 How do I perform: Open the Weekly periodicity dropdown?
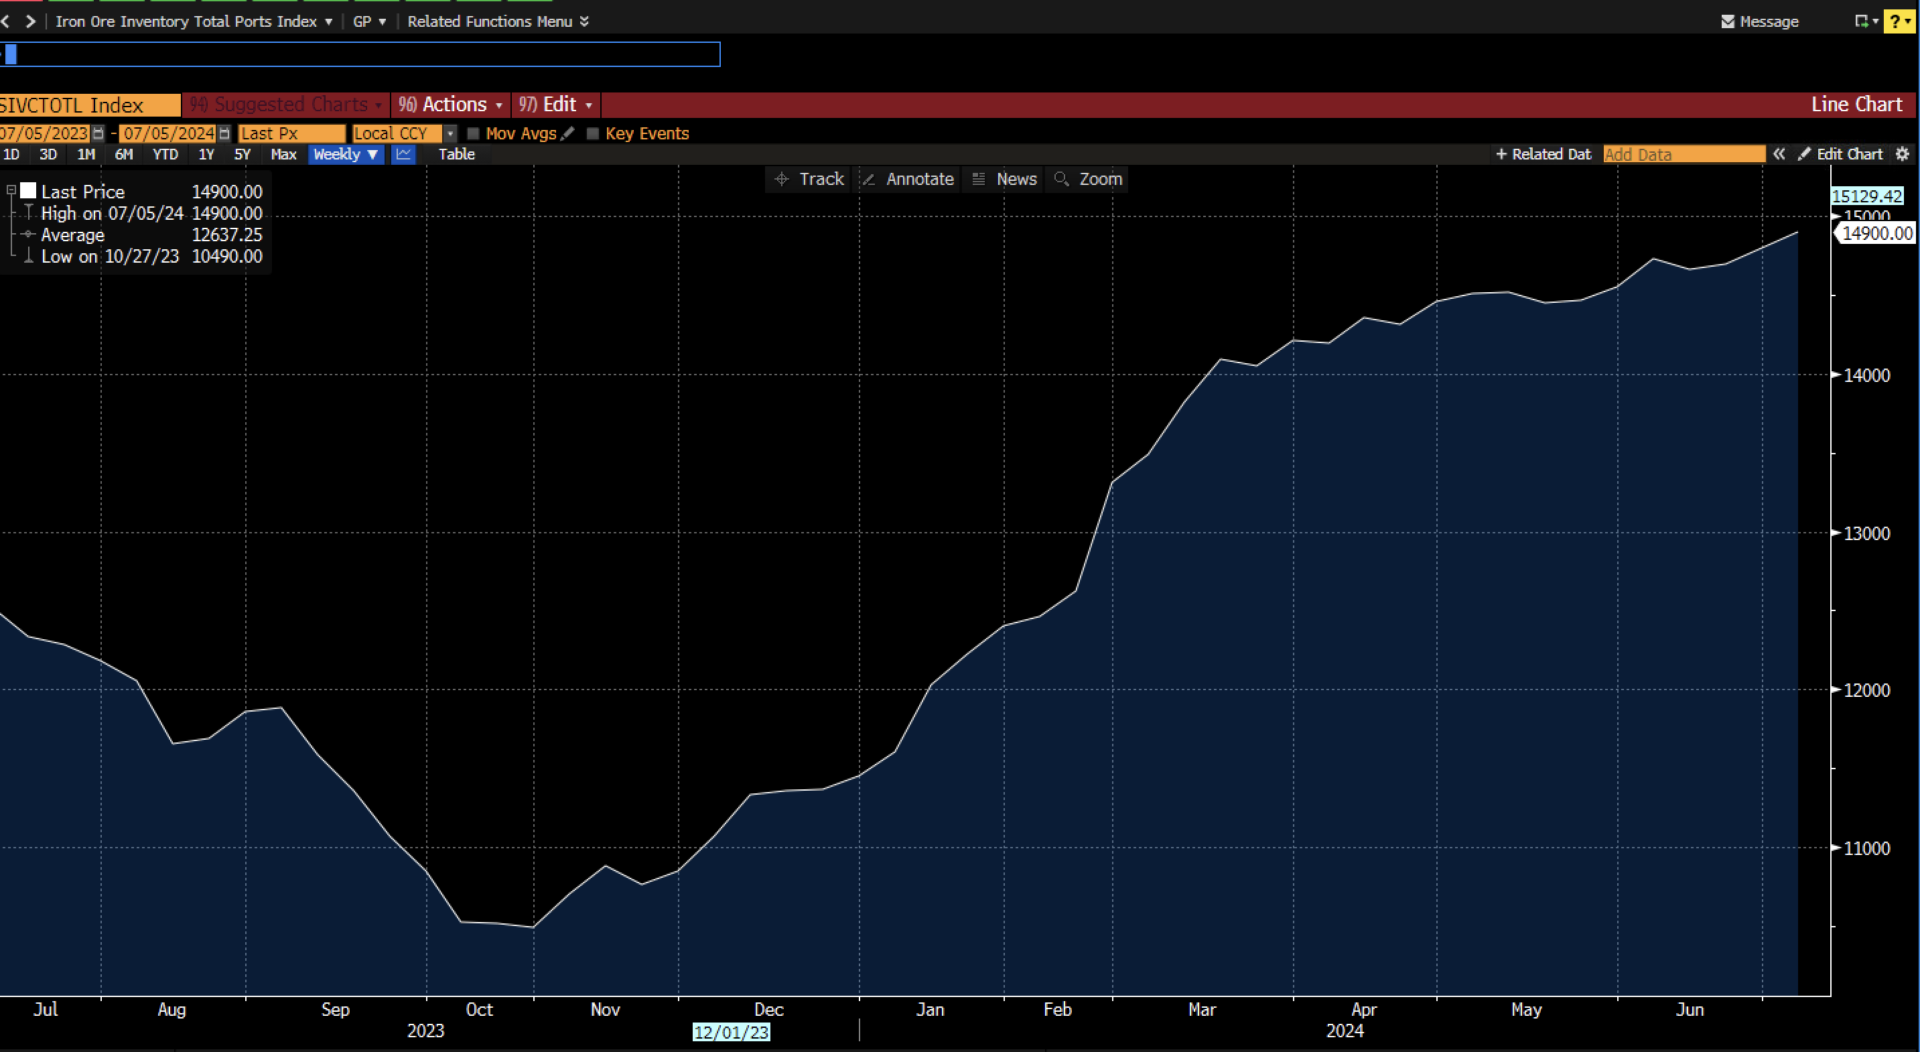[345, 154]
